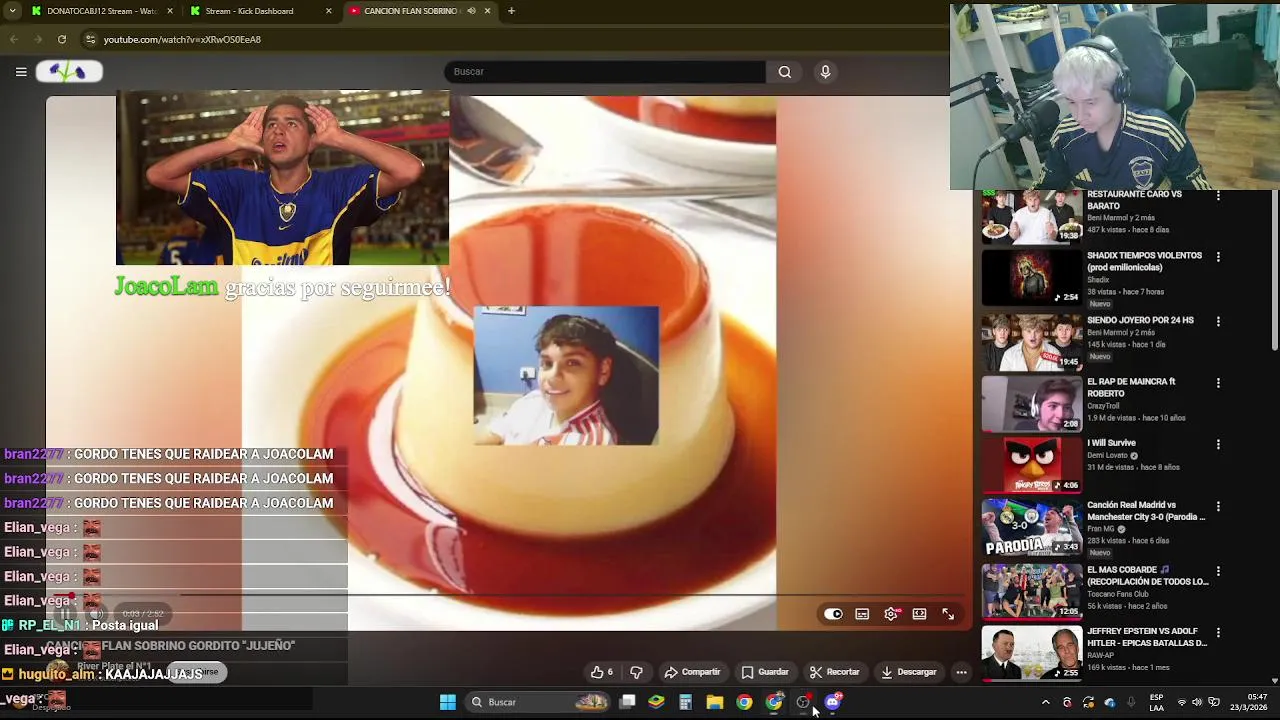Open options menu for SIENDO JOYERO video
This screenshot has height=720, width=1280.
coord(1218,321)
